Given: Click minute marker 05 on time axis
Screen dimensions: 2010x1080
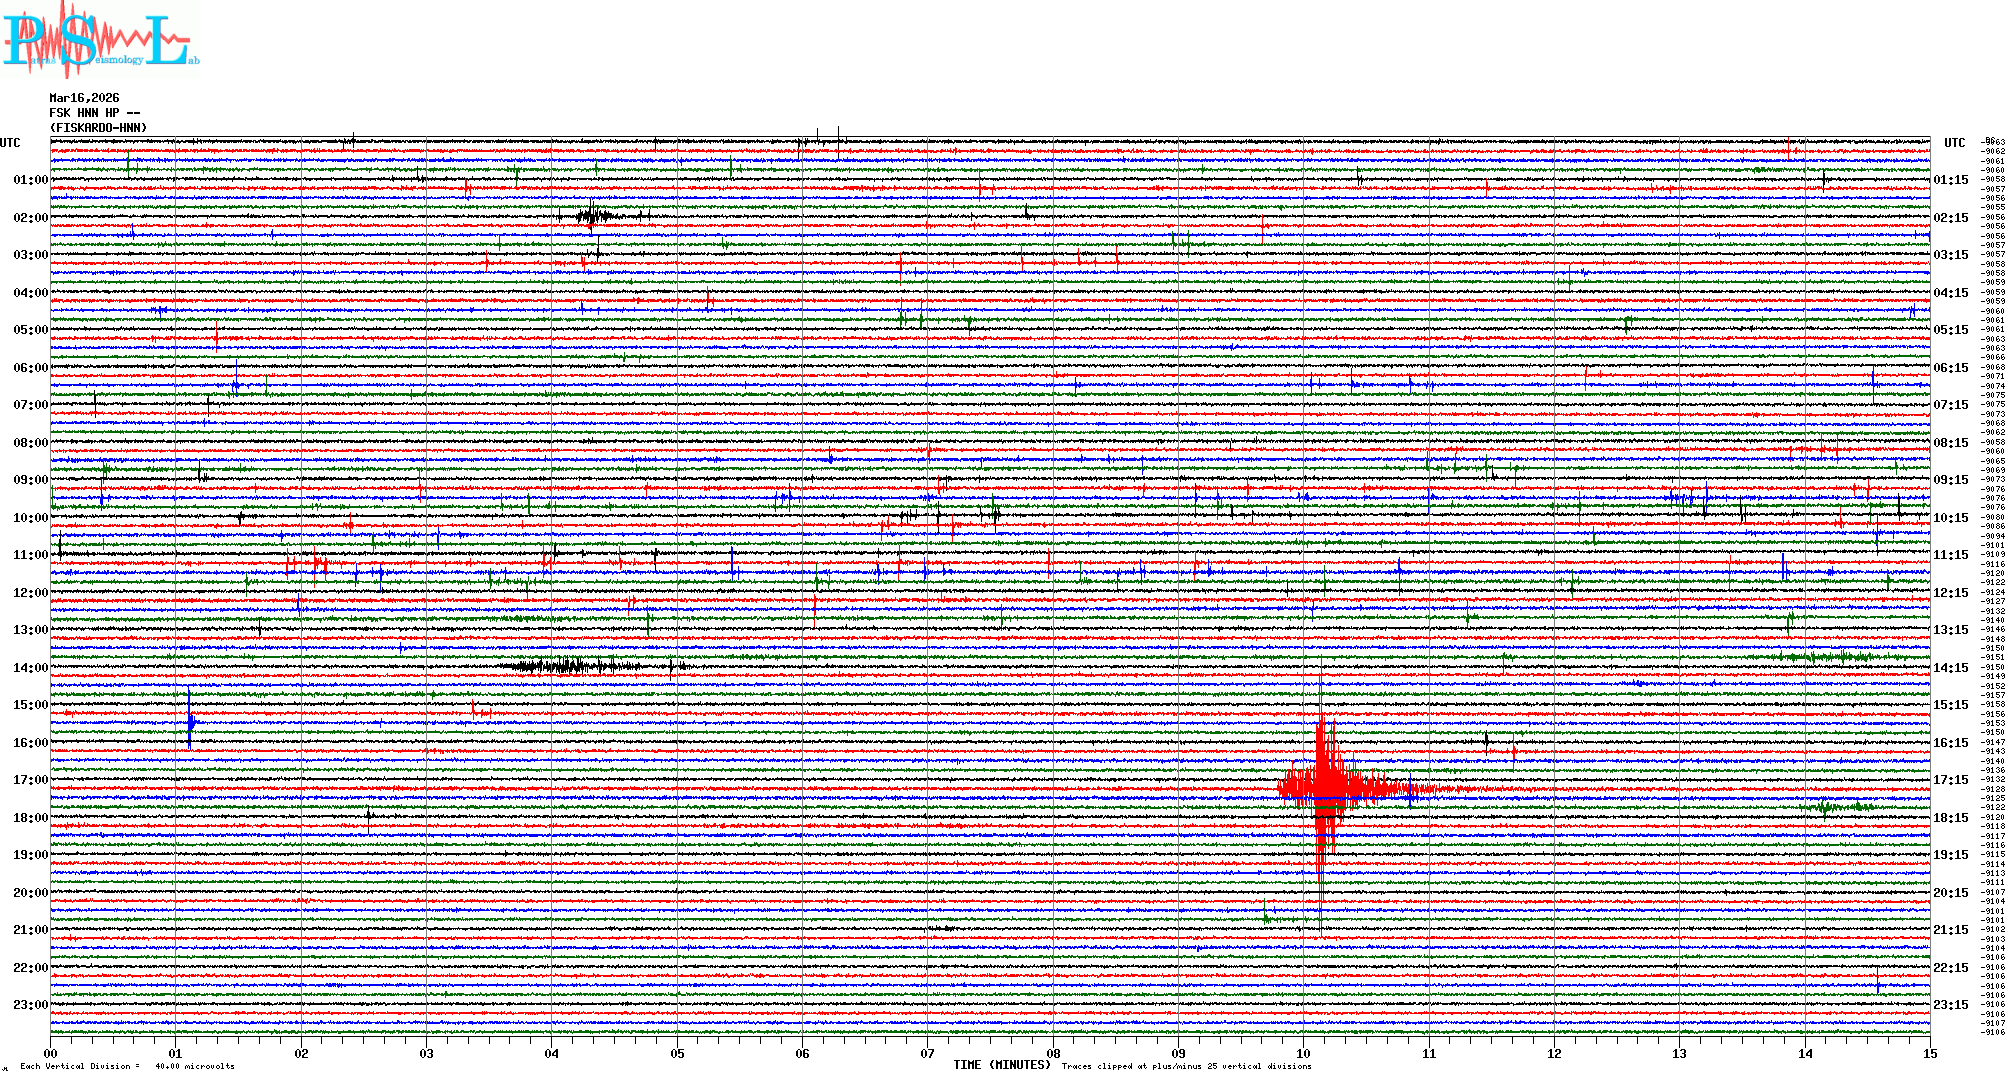Looking at the screenshot, I should 677,1053.
